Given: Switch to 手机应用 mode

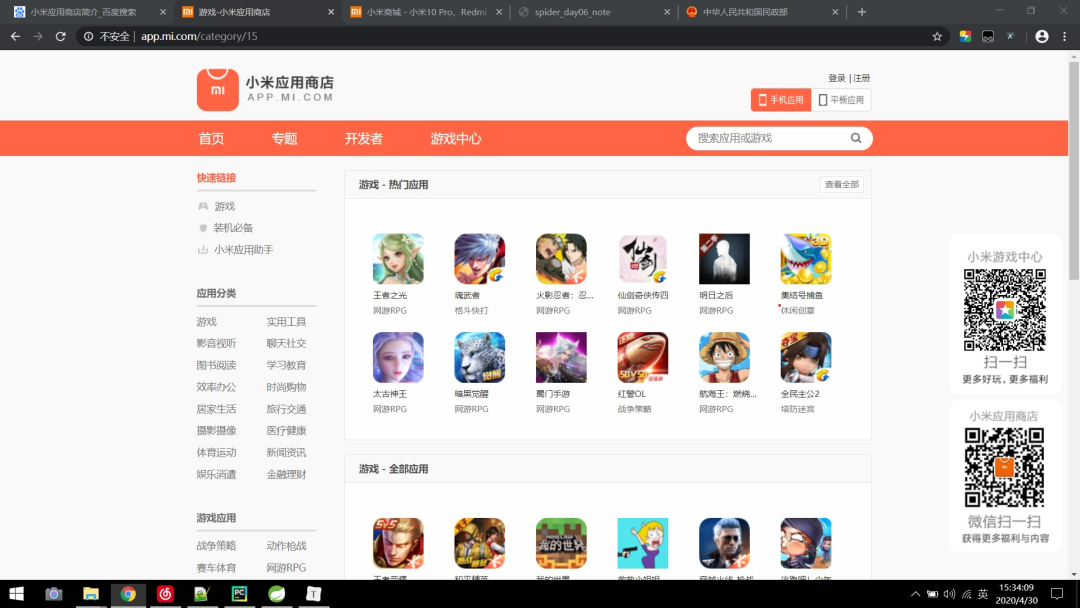Looking at the screenshot, I should point(781,100).
